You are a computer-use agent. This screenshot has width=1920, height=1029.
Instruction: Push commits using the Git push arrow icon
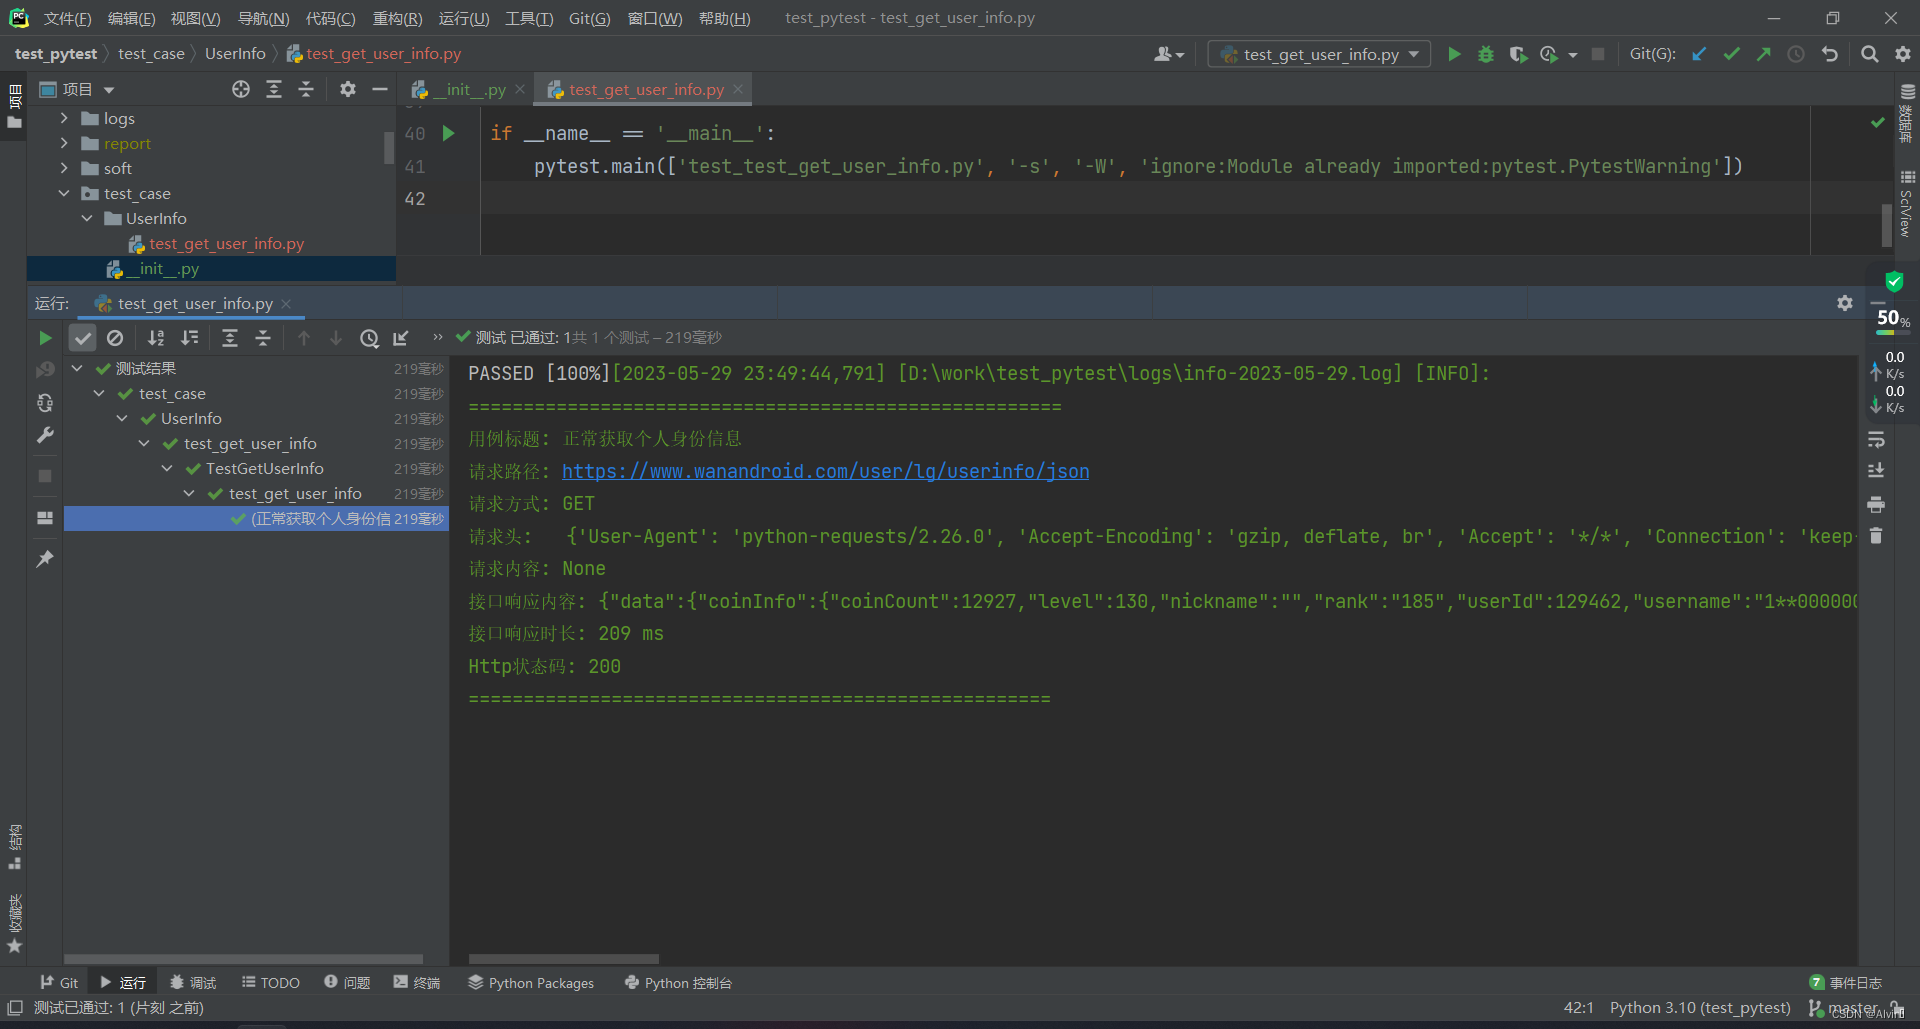coord(1763,54)
